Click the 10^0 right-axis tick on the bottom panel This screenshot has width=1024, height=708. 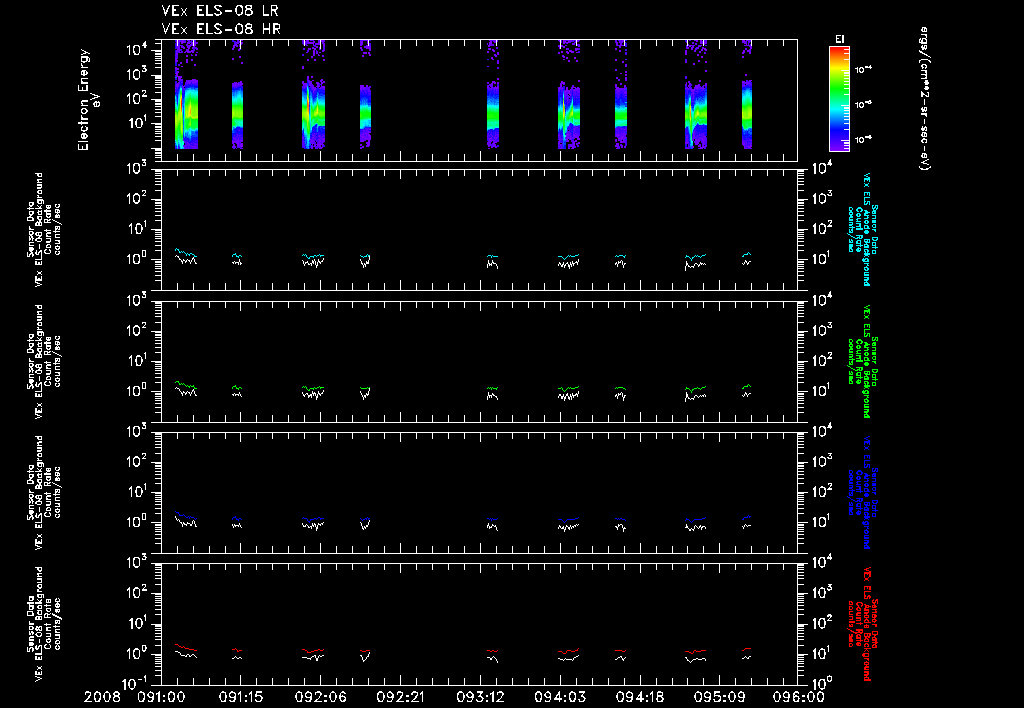(x=820, y=684)
